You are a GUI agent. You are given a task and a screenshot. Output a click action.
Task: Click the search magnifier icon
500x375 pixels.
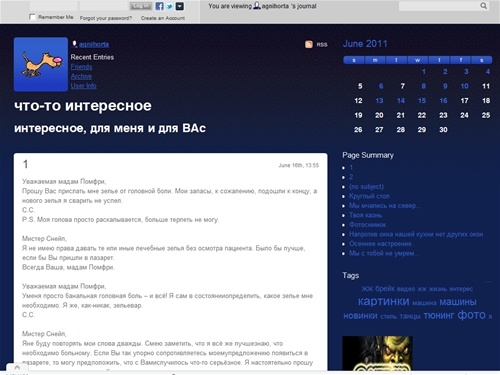coord(483,6)
